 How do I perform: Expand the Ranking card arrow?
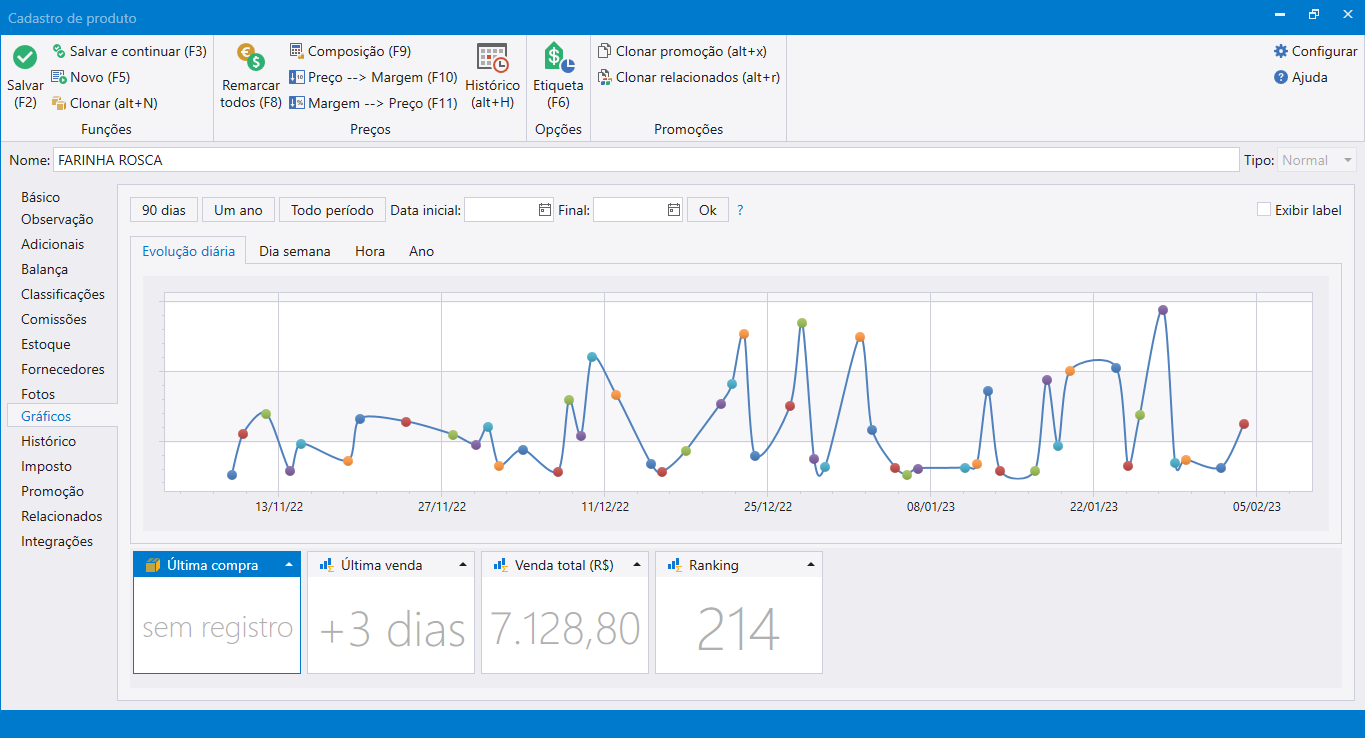click(x=811, y=565)
